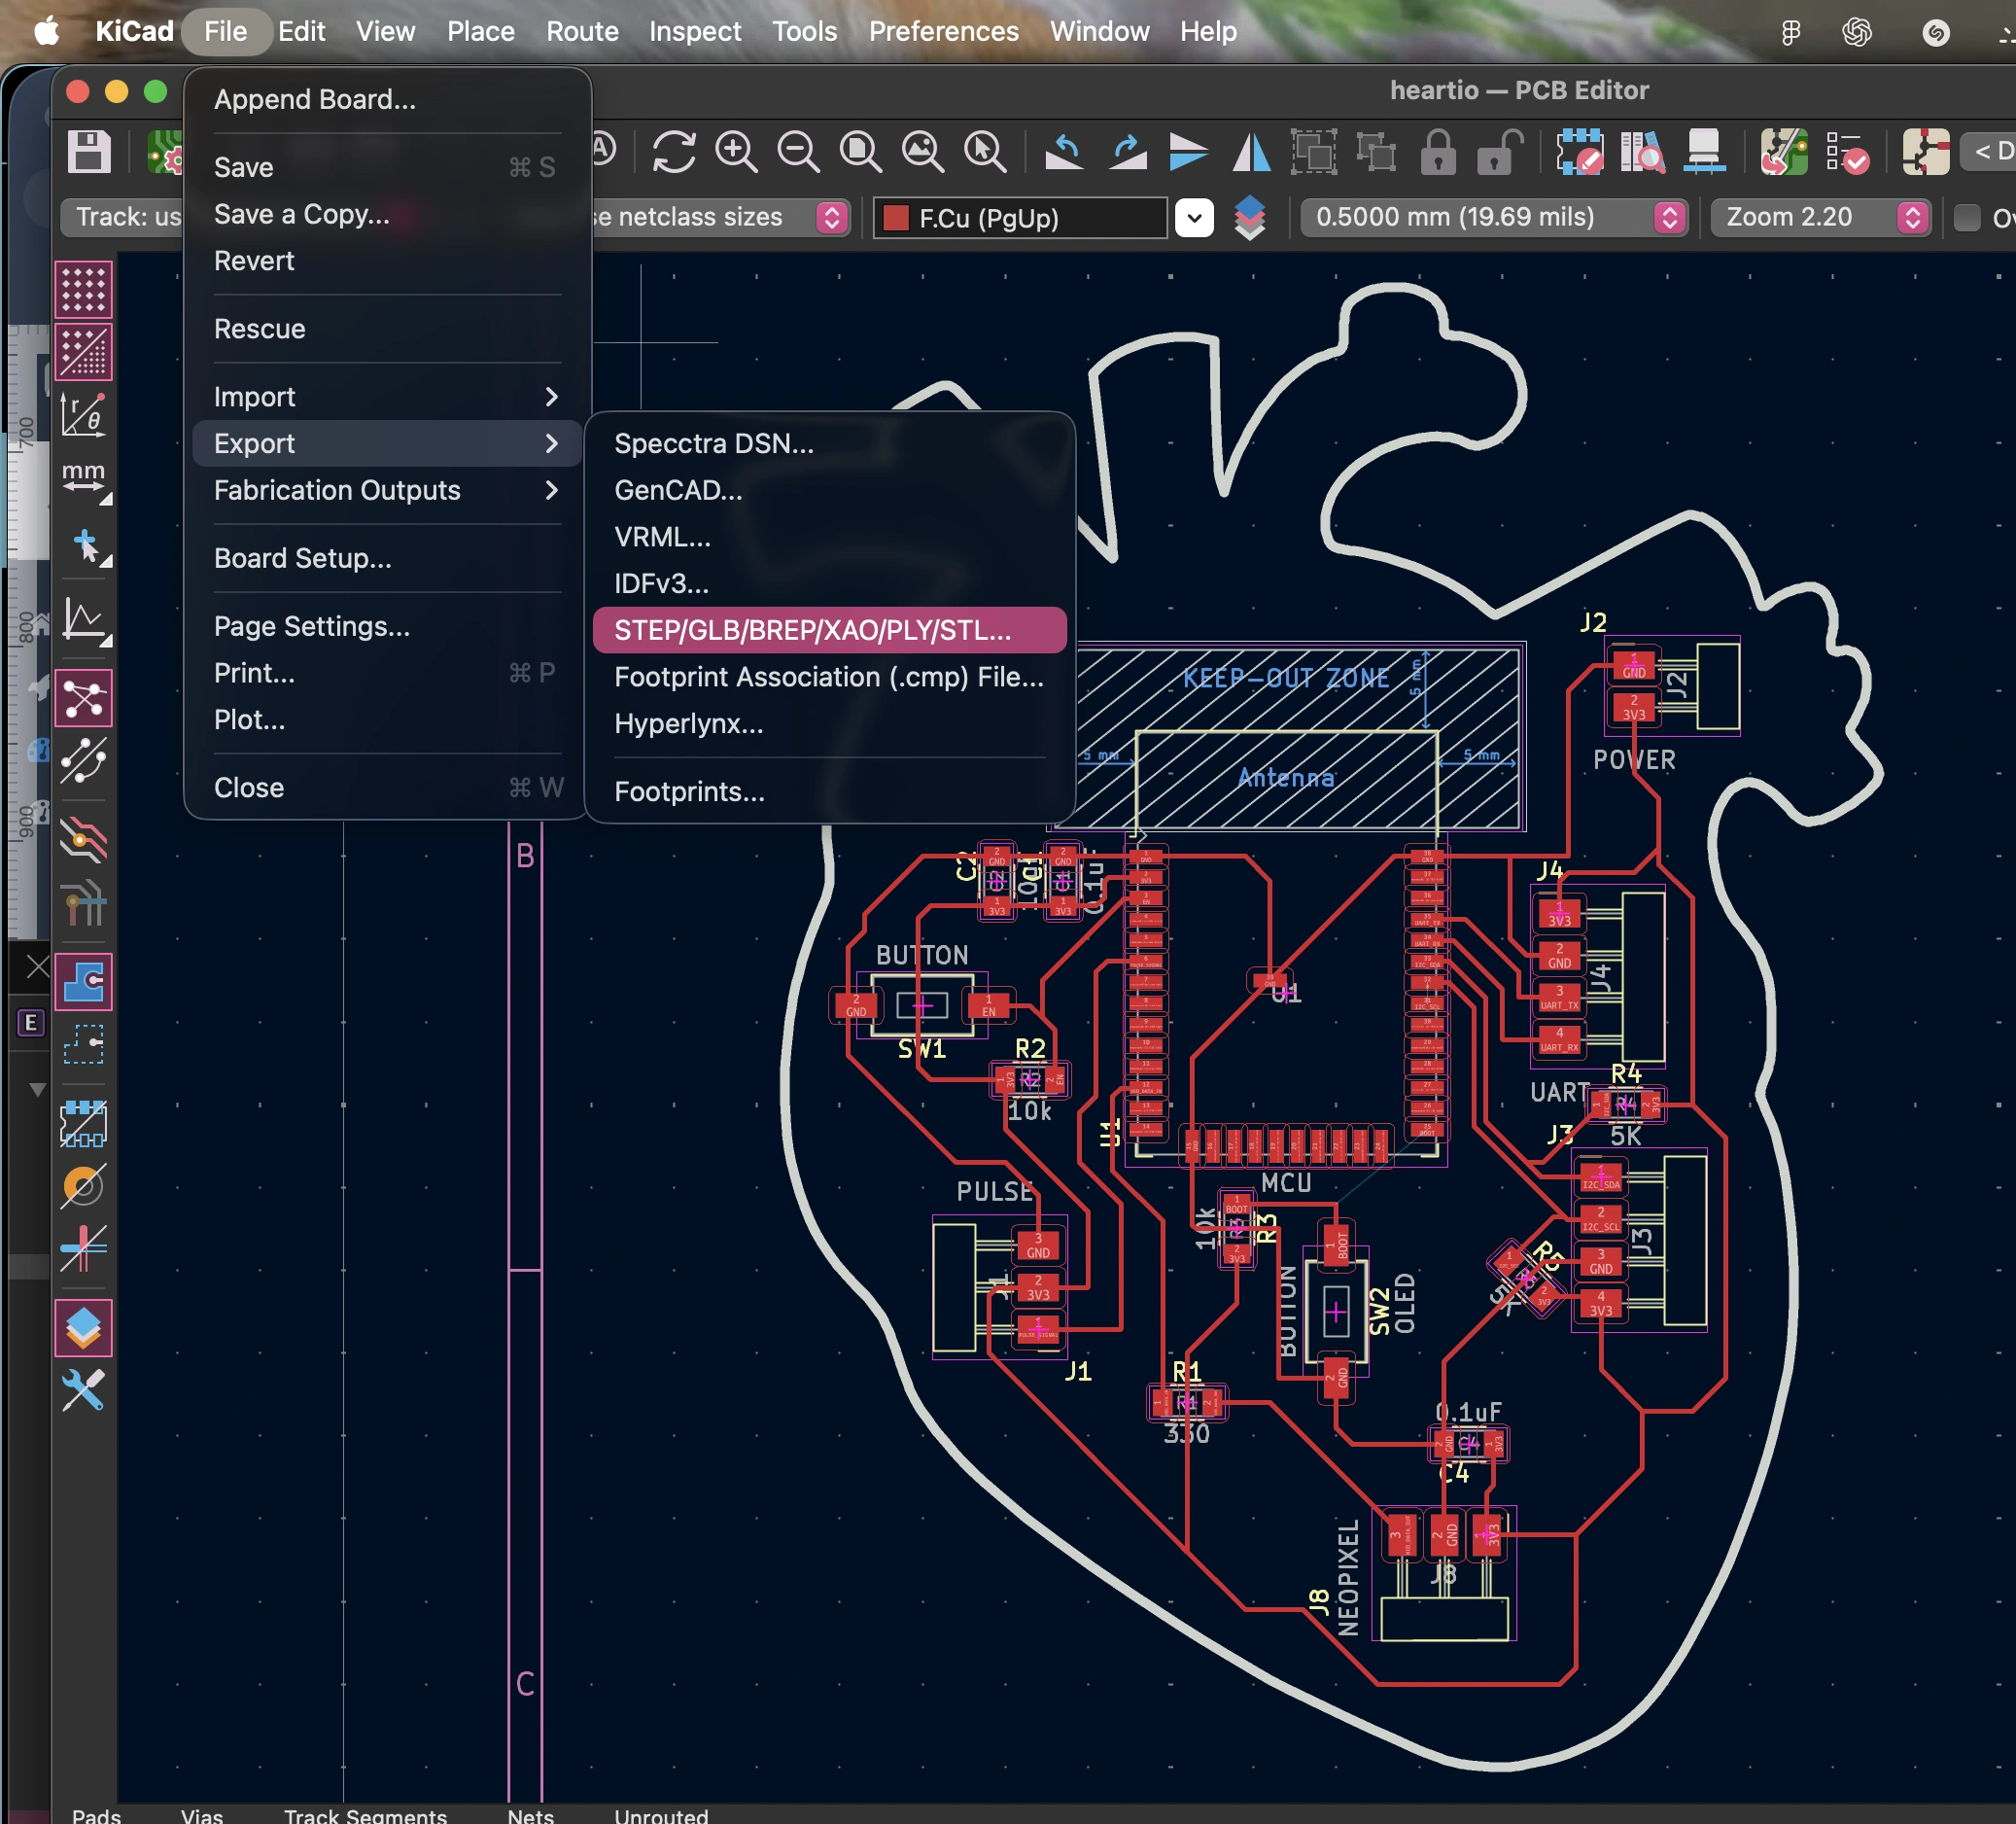This screenshot has height=1824, width=2016.
Task: Select STEP/GLB/BREP/XAO/PLY/STL export option
Action: pos(829,630)
